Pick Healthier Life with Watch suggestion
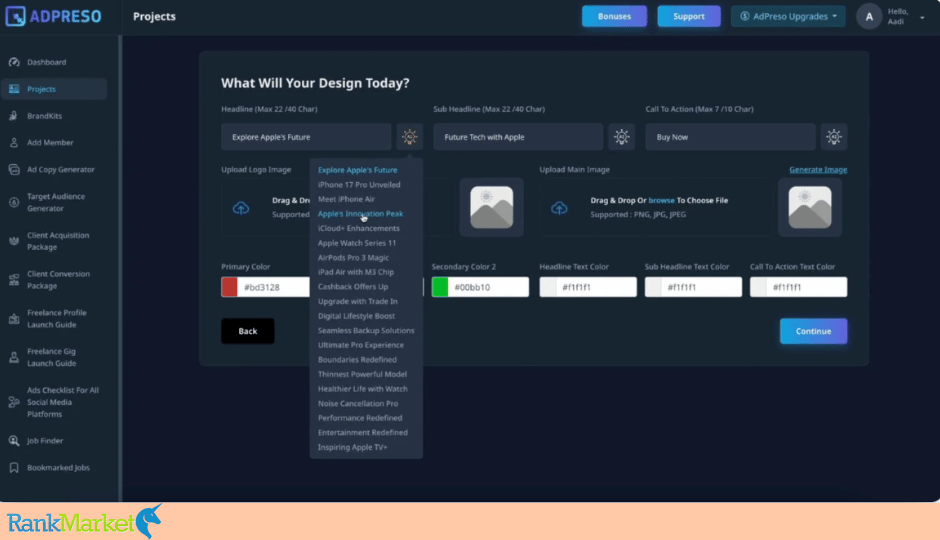This screenshot has height=540, width=940. [362, 389]
